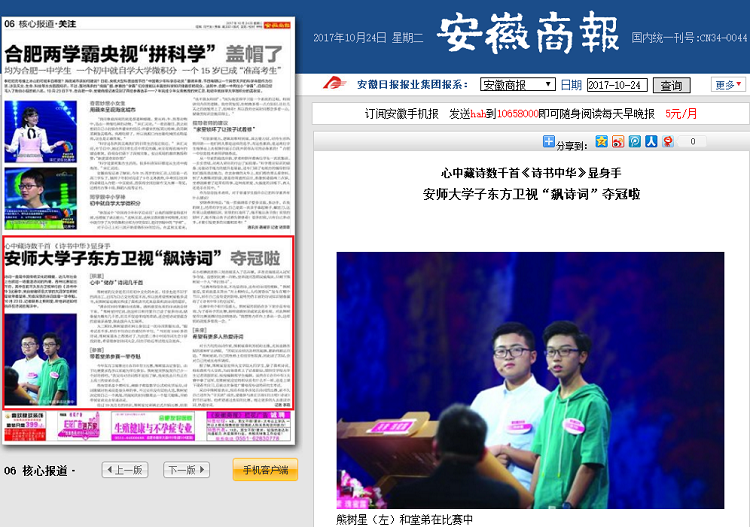Share article via Tencent Weibo icon
Viewport: 750px width, 527px height.
point(635,142)
